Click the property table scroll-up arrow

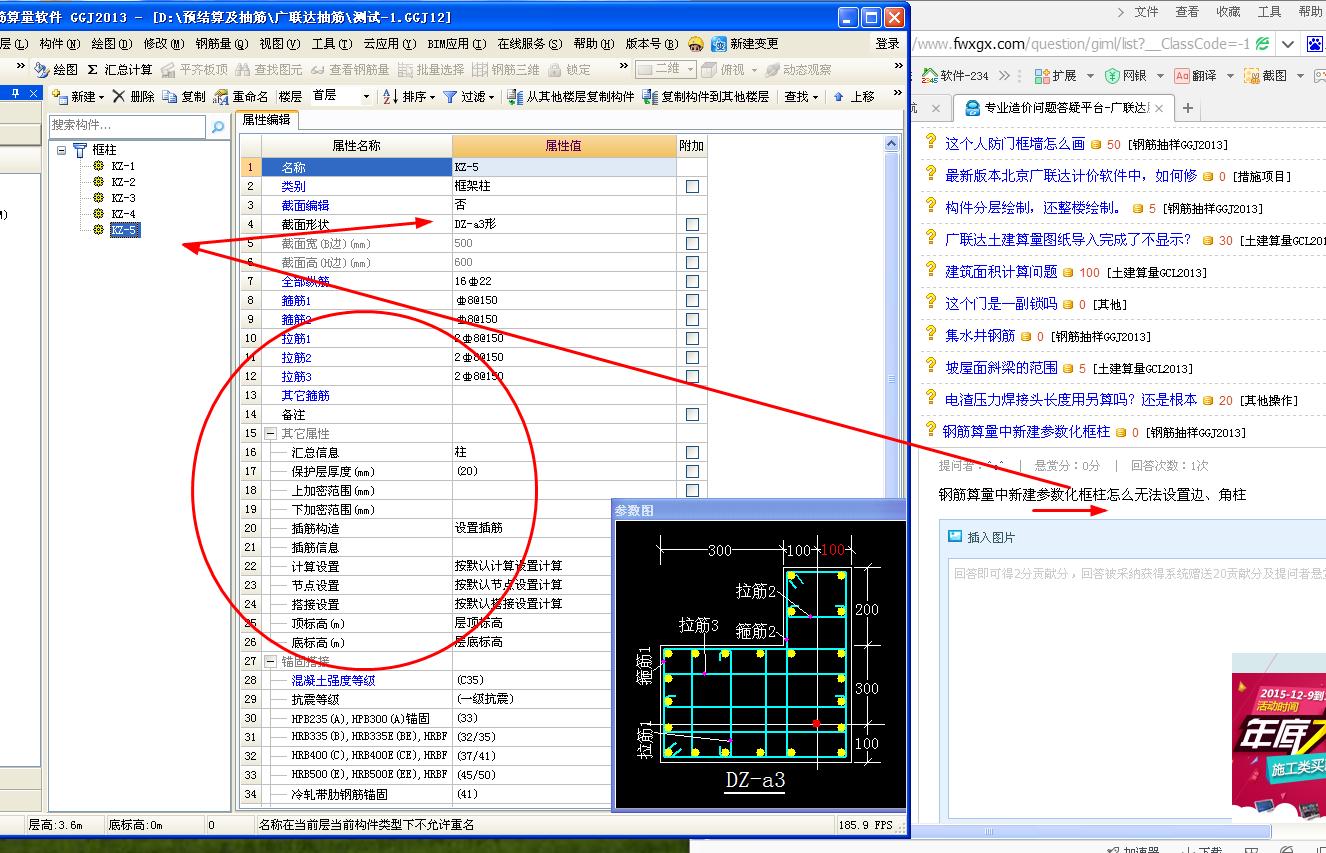[892, 145]
